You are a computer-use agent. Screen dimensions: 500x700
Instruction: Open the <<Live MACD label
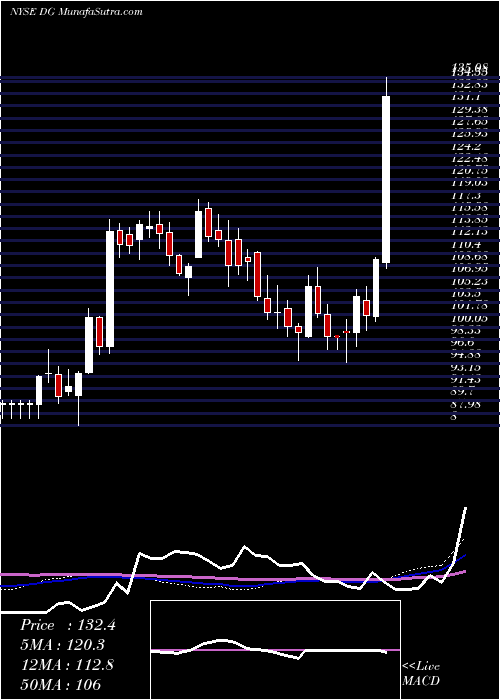[421, 673]
